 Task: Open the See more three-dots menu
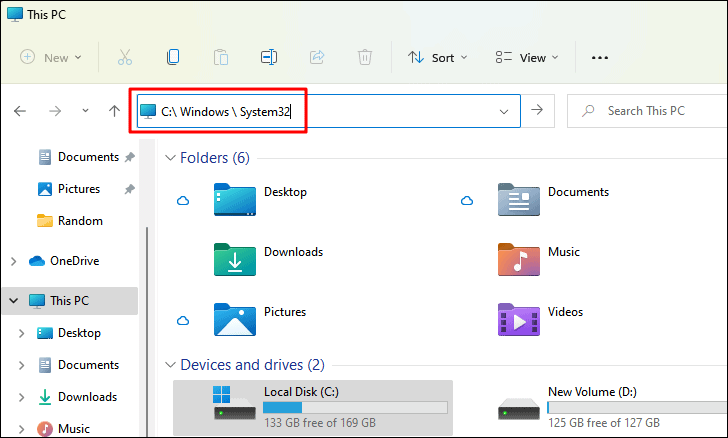[x=600, y=58]
